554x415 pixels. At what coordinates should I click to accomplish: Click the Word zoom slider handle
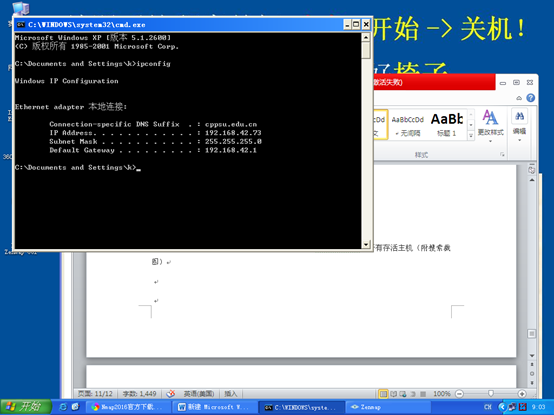490,393
